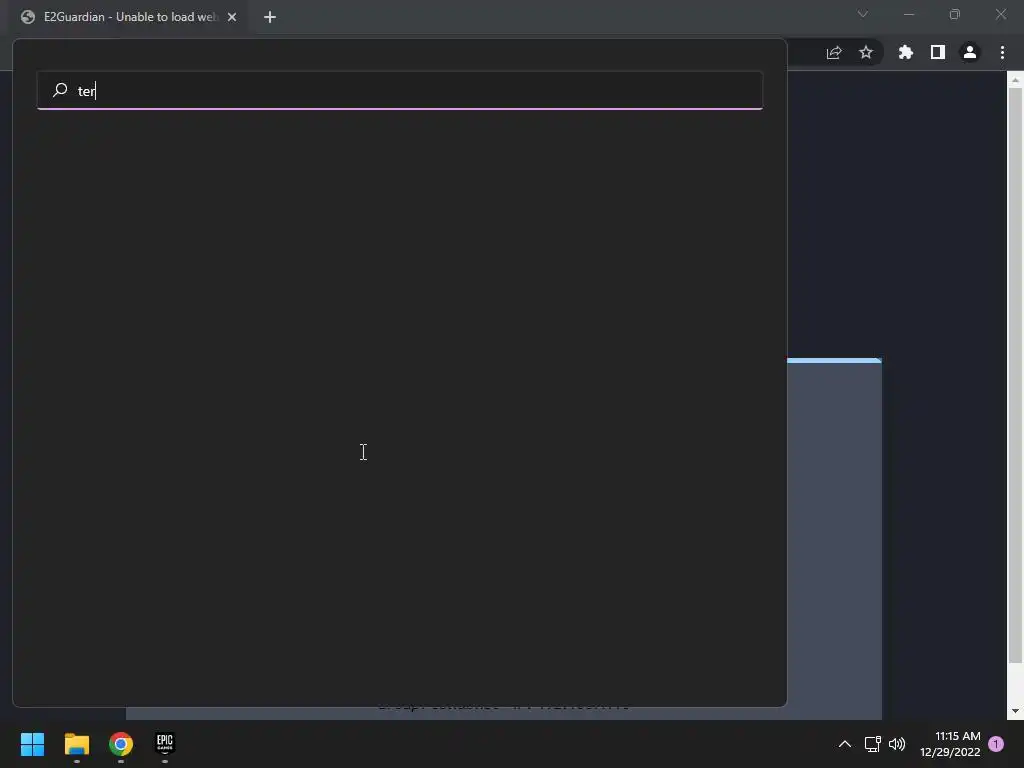
Task: Open the Chrome profile avatar
Action: point(970,52)
